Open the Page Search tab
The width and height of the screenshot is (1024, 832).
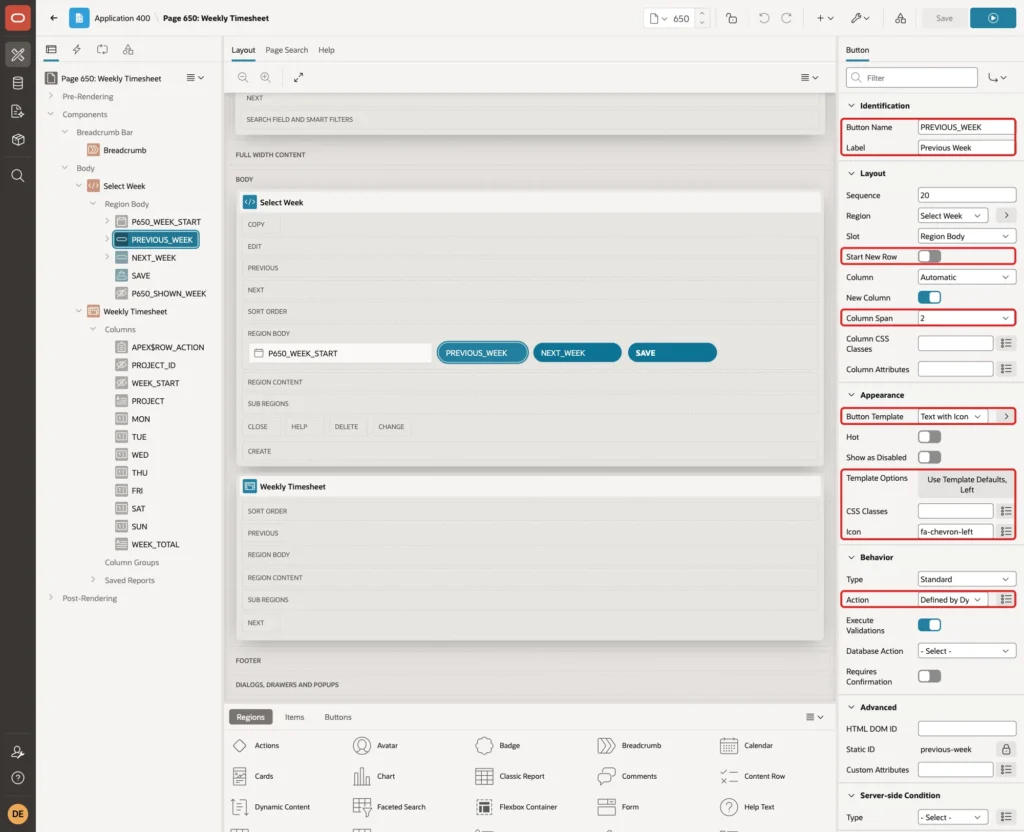click(x=286, y=50)
